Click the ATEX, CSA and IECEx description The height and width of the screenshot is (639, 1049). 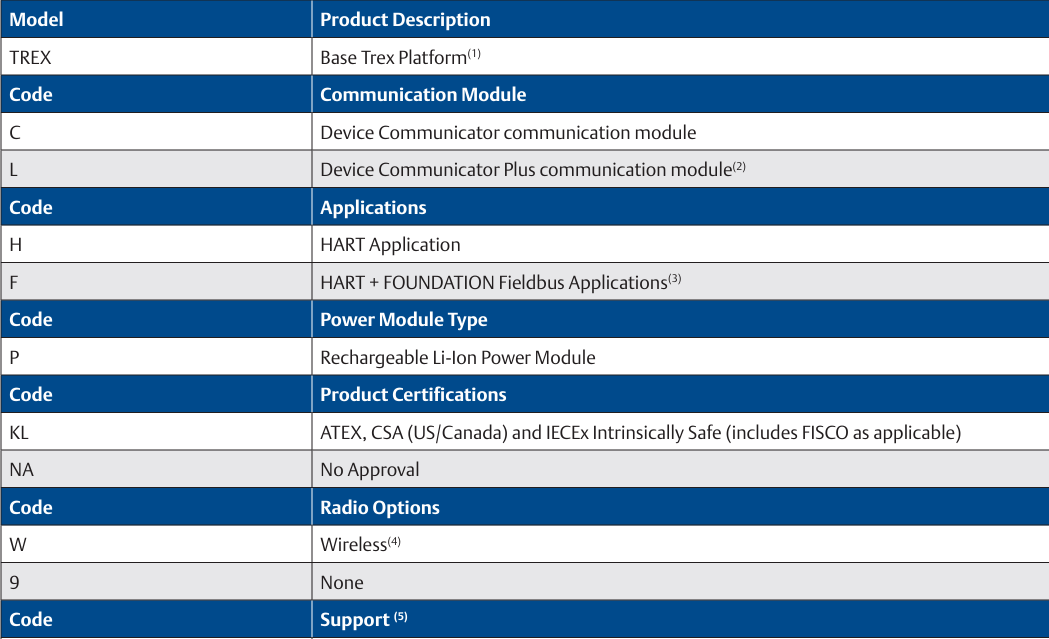click(x=640, y=432)
